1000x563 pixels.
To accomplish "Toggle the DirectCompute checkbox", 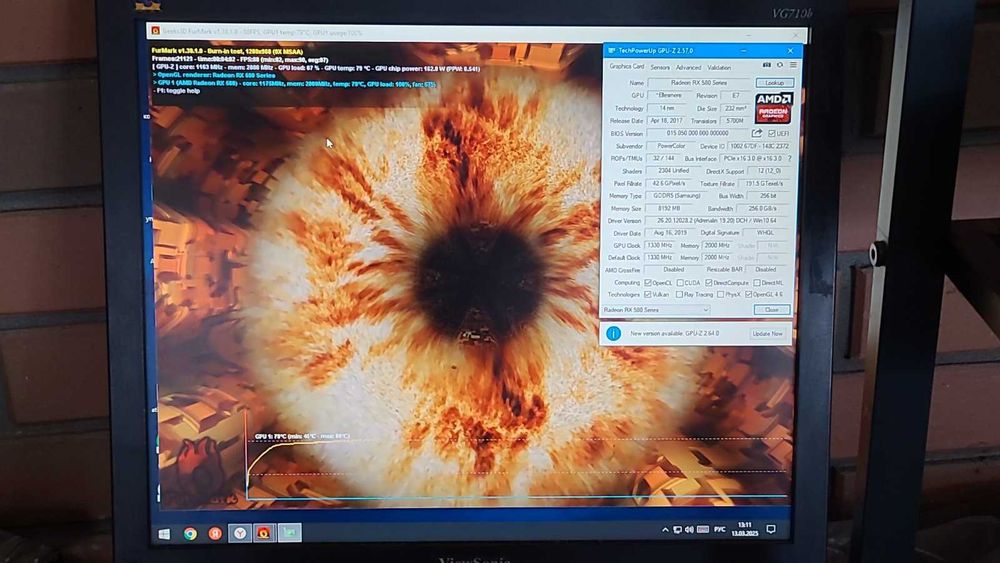I will (709, 282).
